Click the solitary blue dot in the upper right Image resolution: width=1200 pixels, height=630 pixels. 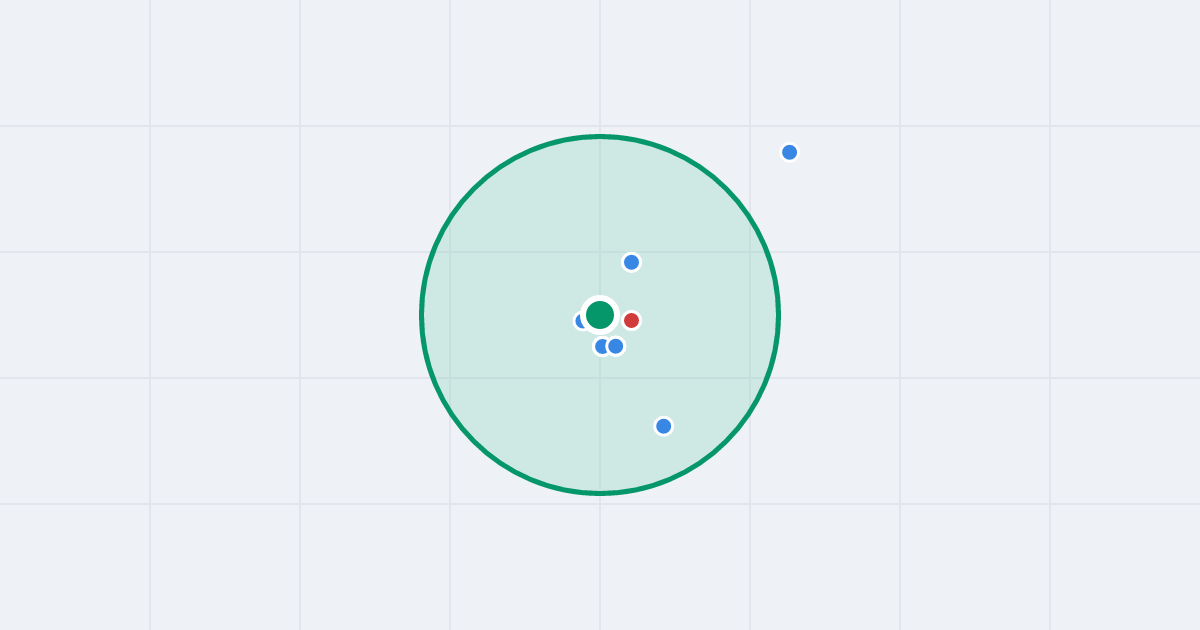point(789,152)
